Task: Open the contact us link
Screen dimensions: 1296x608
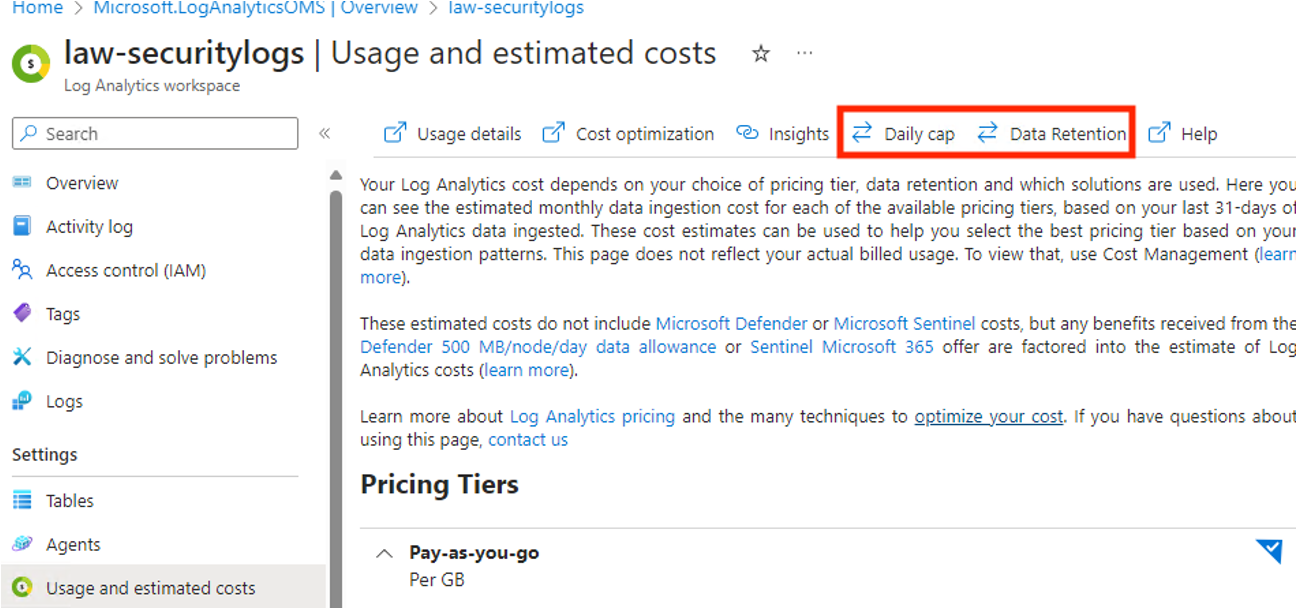Action: [528, 439]
